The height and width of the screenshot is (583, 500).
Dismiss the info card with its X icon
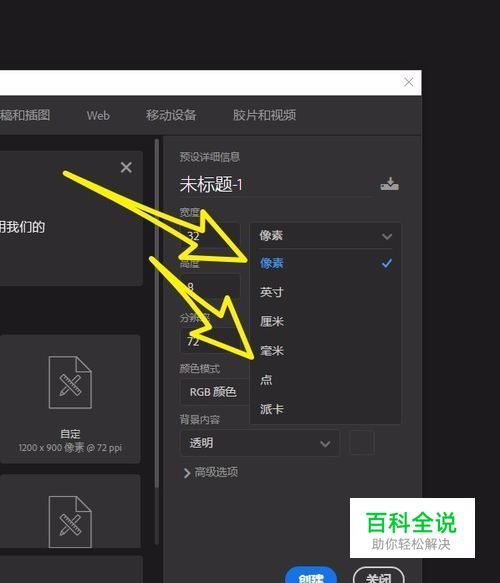point(126,167)
